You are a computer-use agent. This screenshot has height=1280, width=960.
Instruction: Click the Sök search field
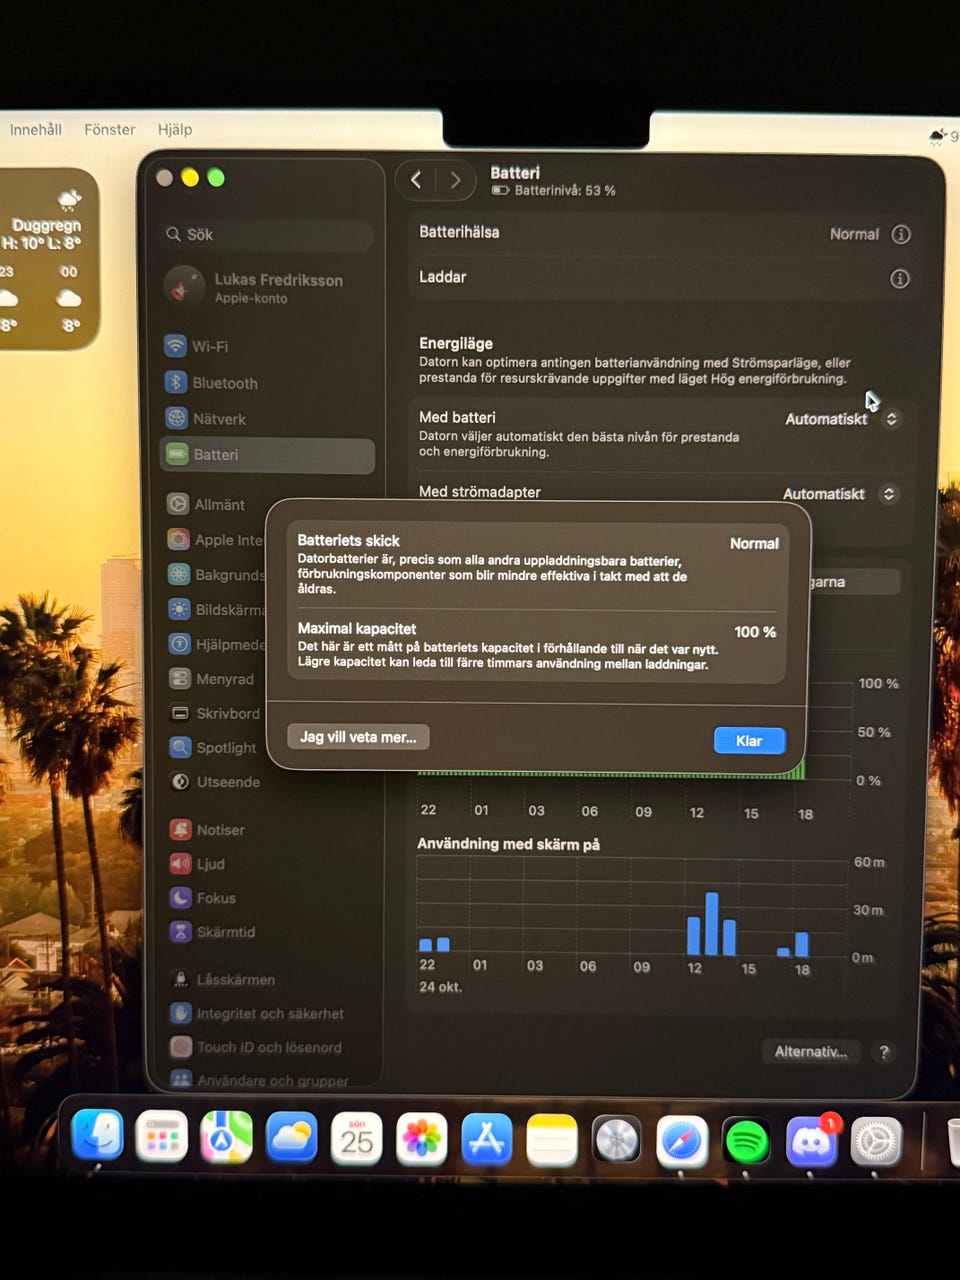click(268, 234)
